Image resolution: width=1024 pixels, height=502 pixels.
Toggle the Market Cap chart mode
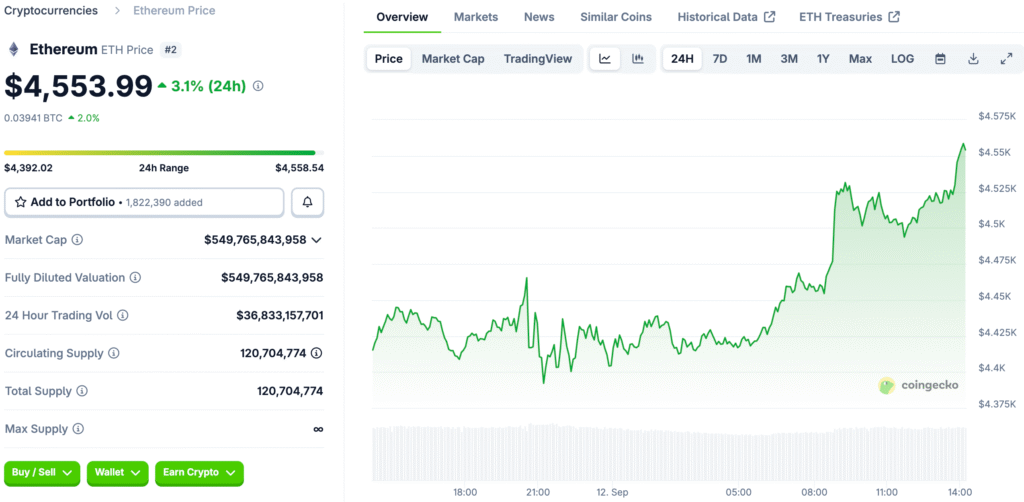453,59
